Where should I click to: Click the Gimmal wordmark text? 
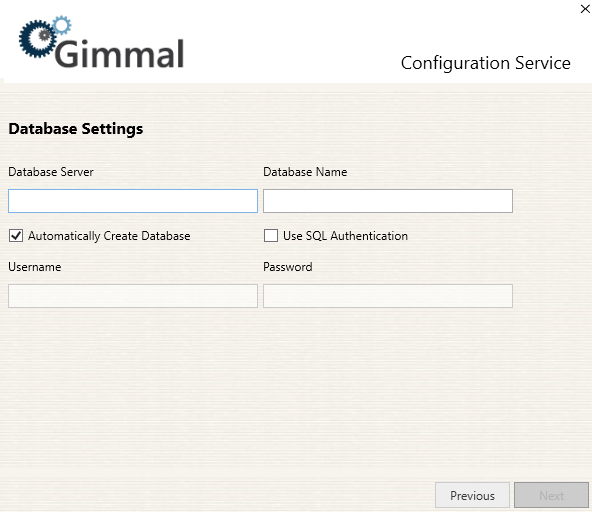(x=120, y=54)
